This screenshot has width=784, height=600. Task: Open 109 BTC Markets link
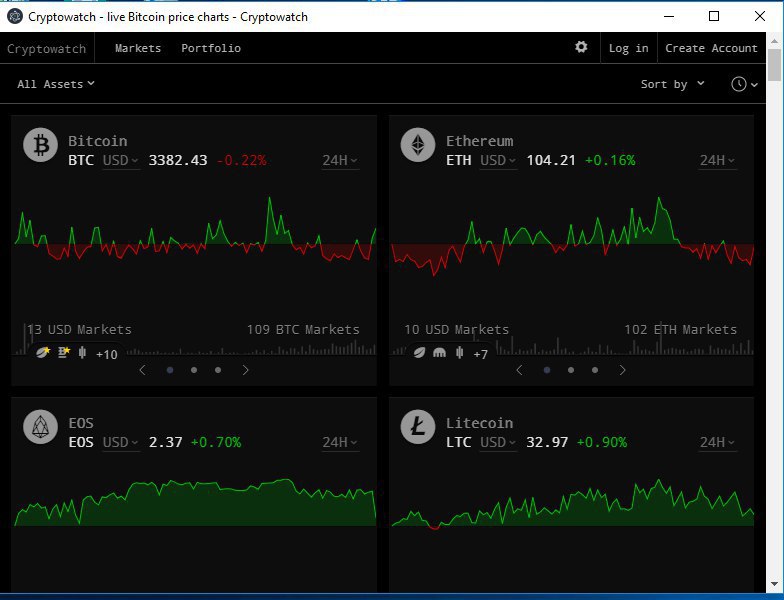click(x=303, y=330)
